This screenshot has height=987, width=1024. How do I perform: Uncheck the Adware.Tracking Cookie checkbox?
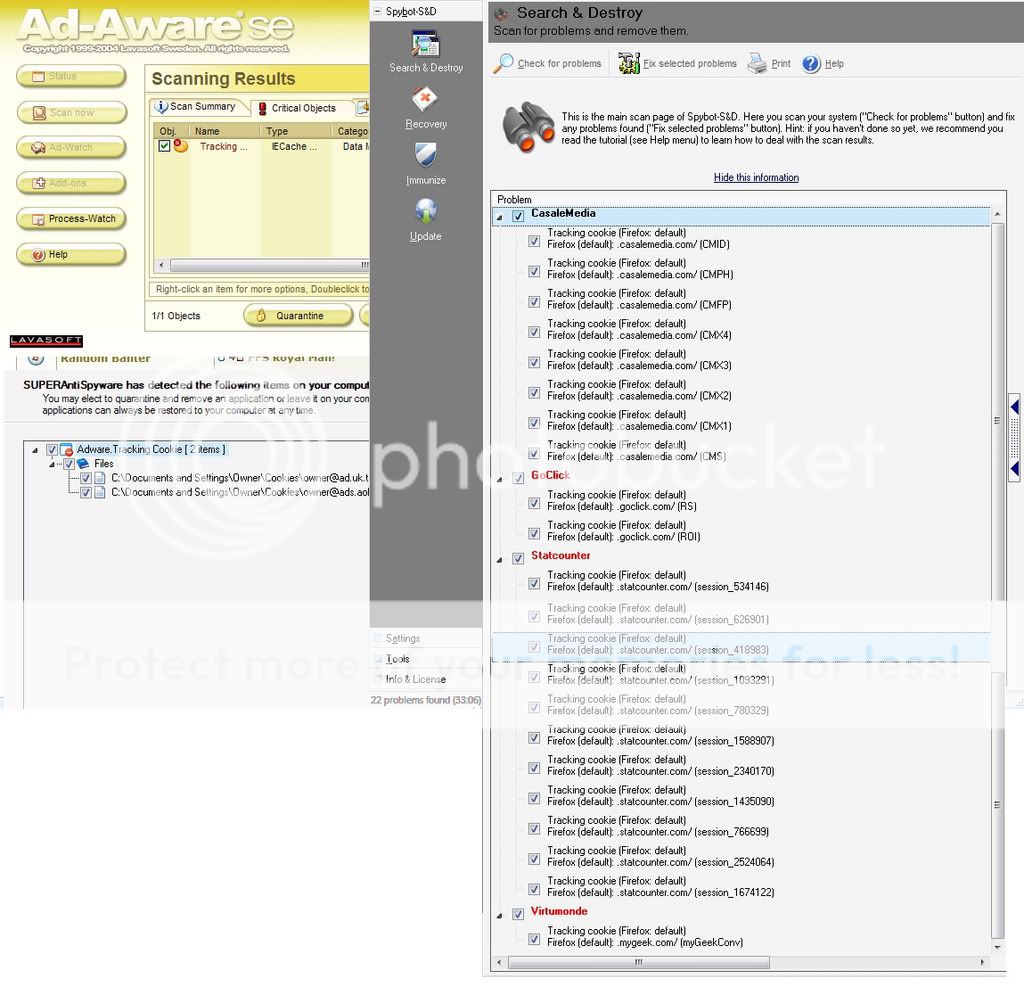52,449
